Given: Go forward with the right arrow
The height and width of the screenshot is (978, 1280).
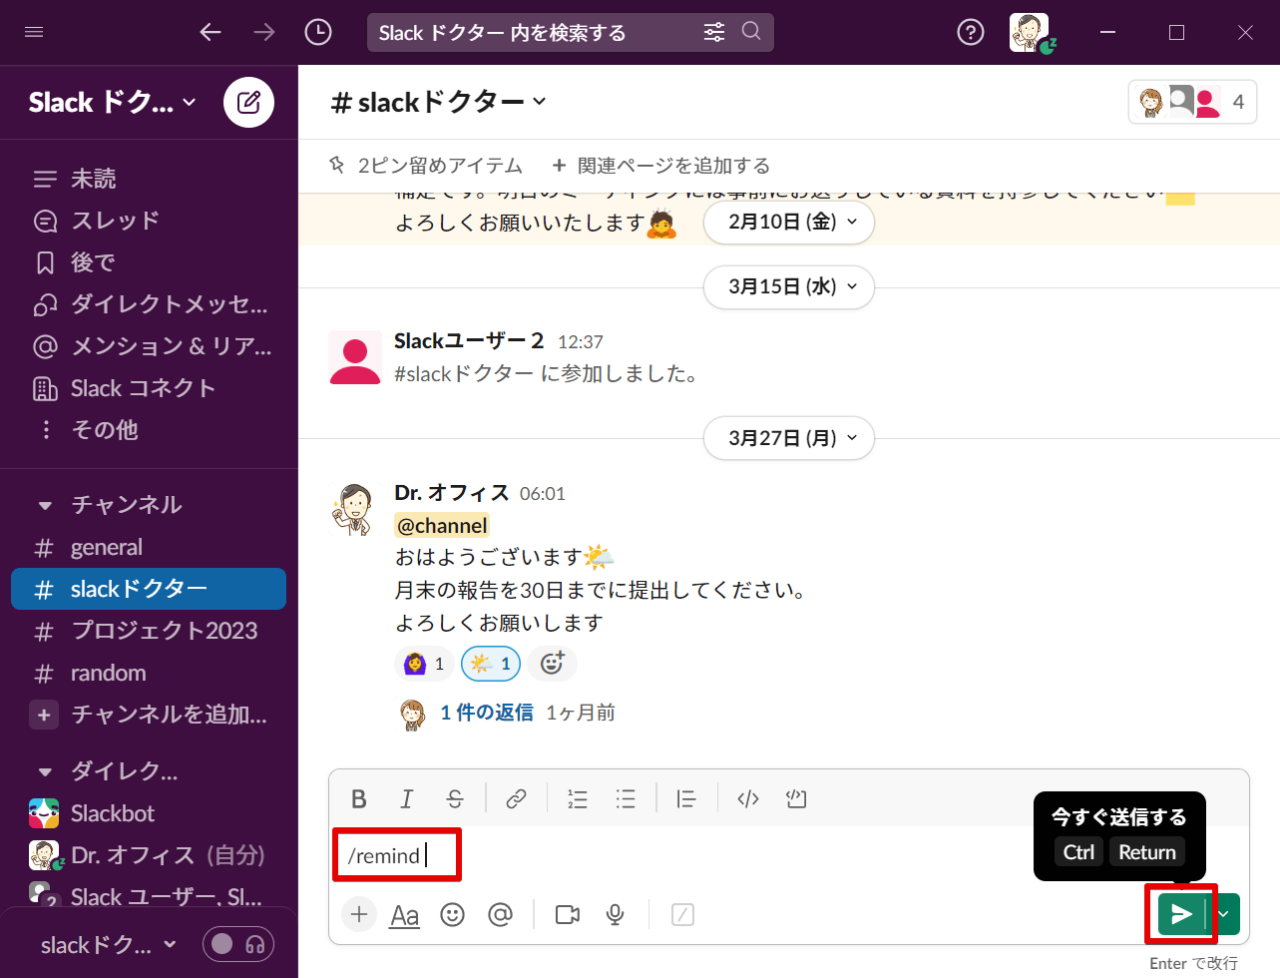Looking at the screenshot, I should pos(264,32).
